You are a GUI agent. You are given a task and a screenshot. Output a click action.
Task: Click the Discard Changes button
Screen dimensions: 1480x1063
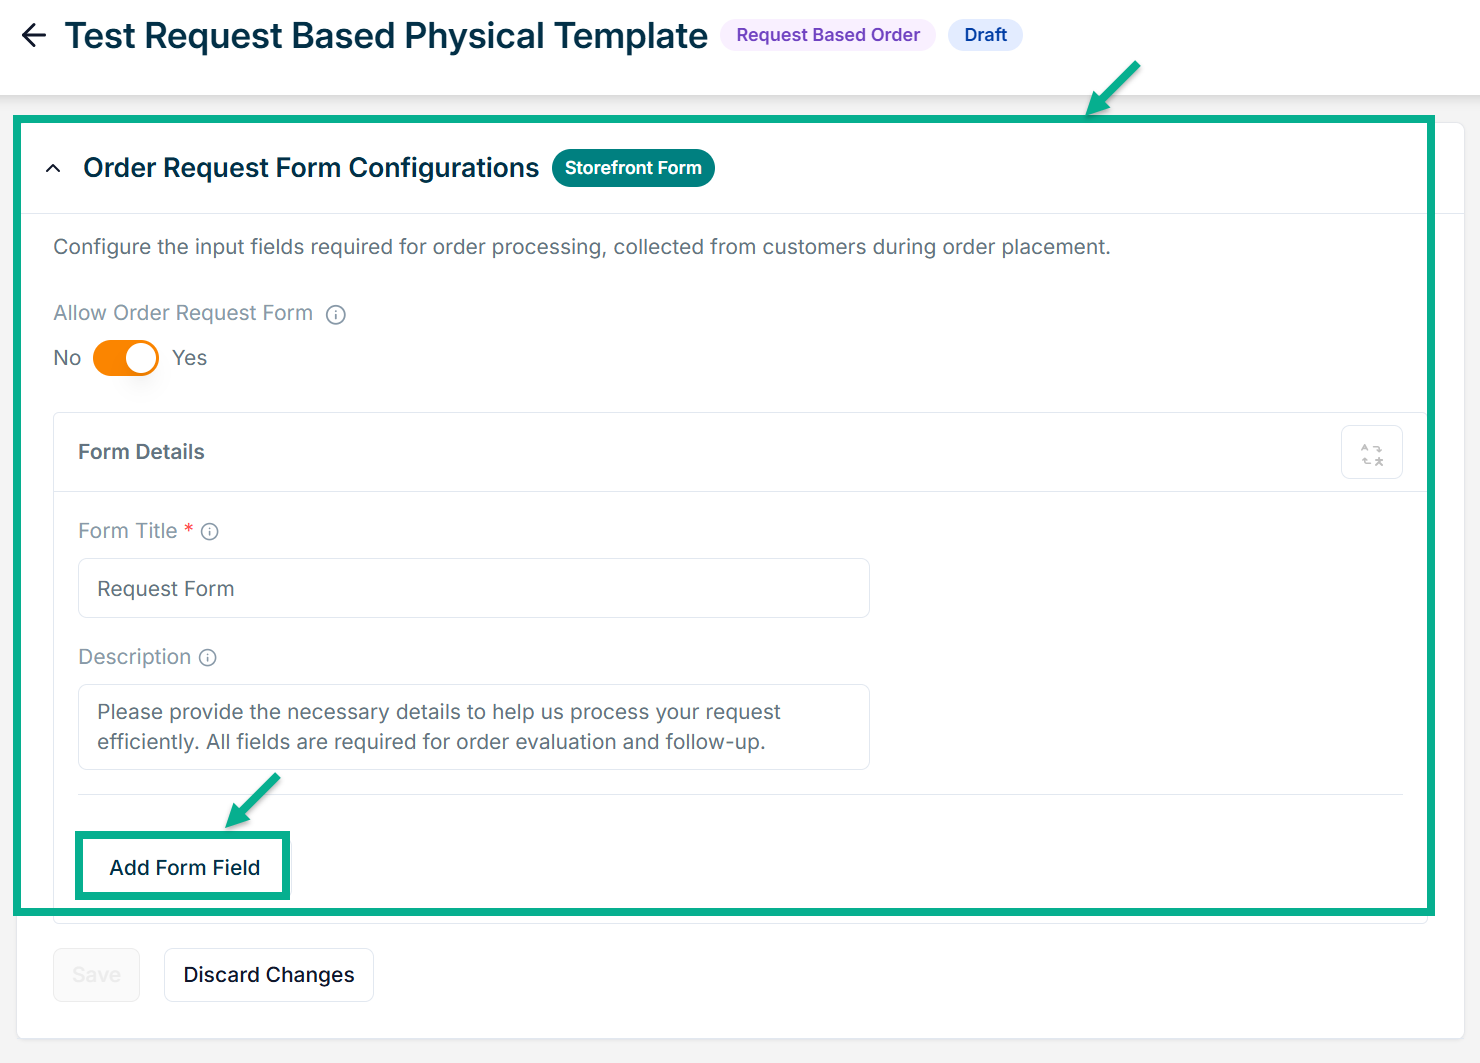click(x=269, y=975)
